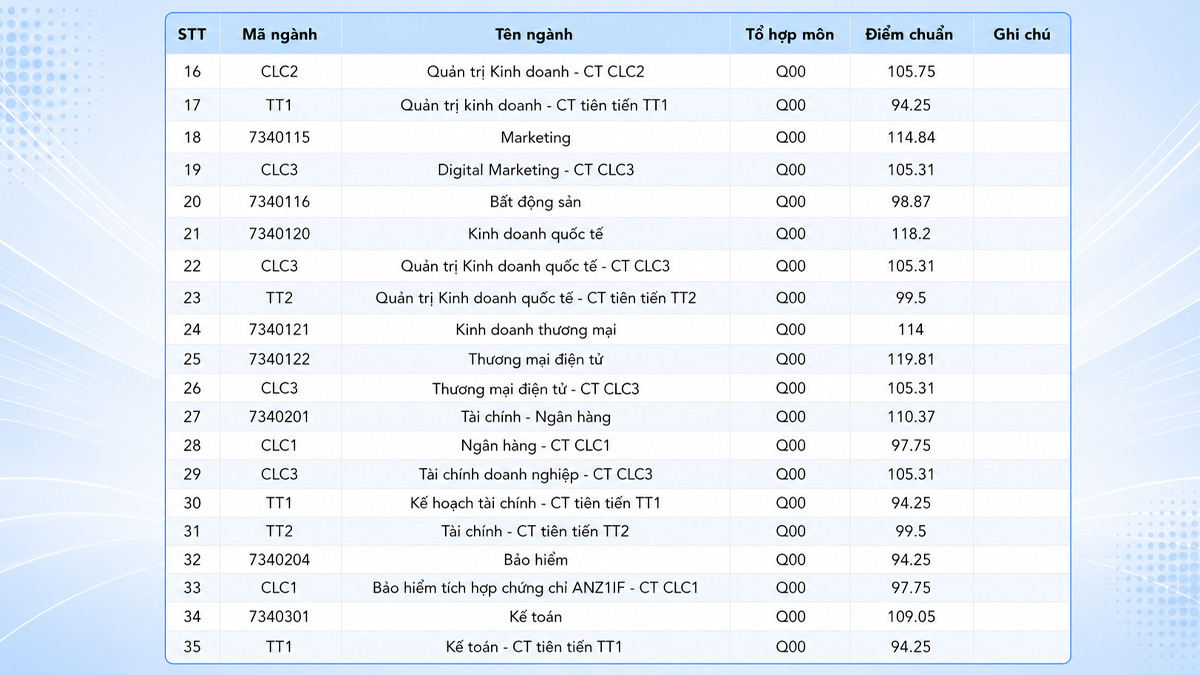Select the Kinh doanh thương mại cell

coord(536,329)
